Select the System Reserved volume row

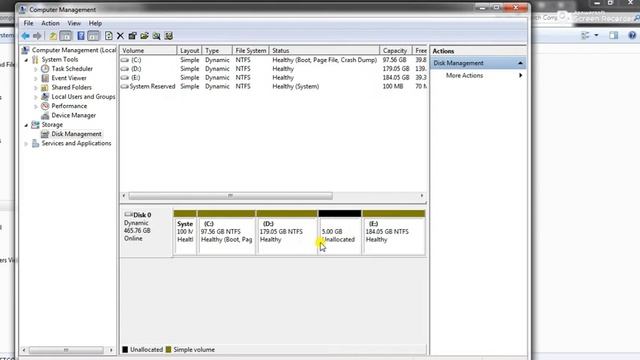point(273,87)
